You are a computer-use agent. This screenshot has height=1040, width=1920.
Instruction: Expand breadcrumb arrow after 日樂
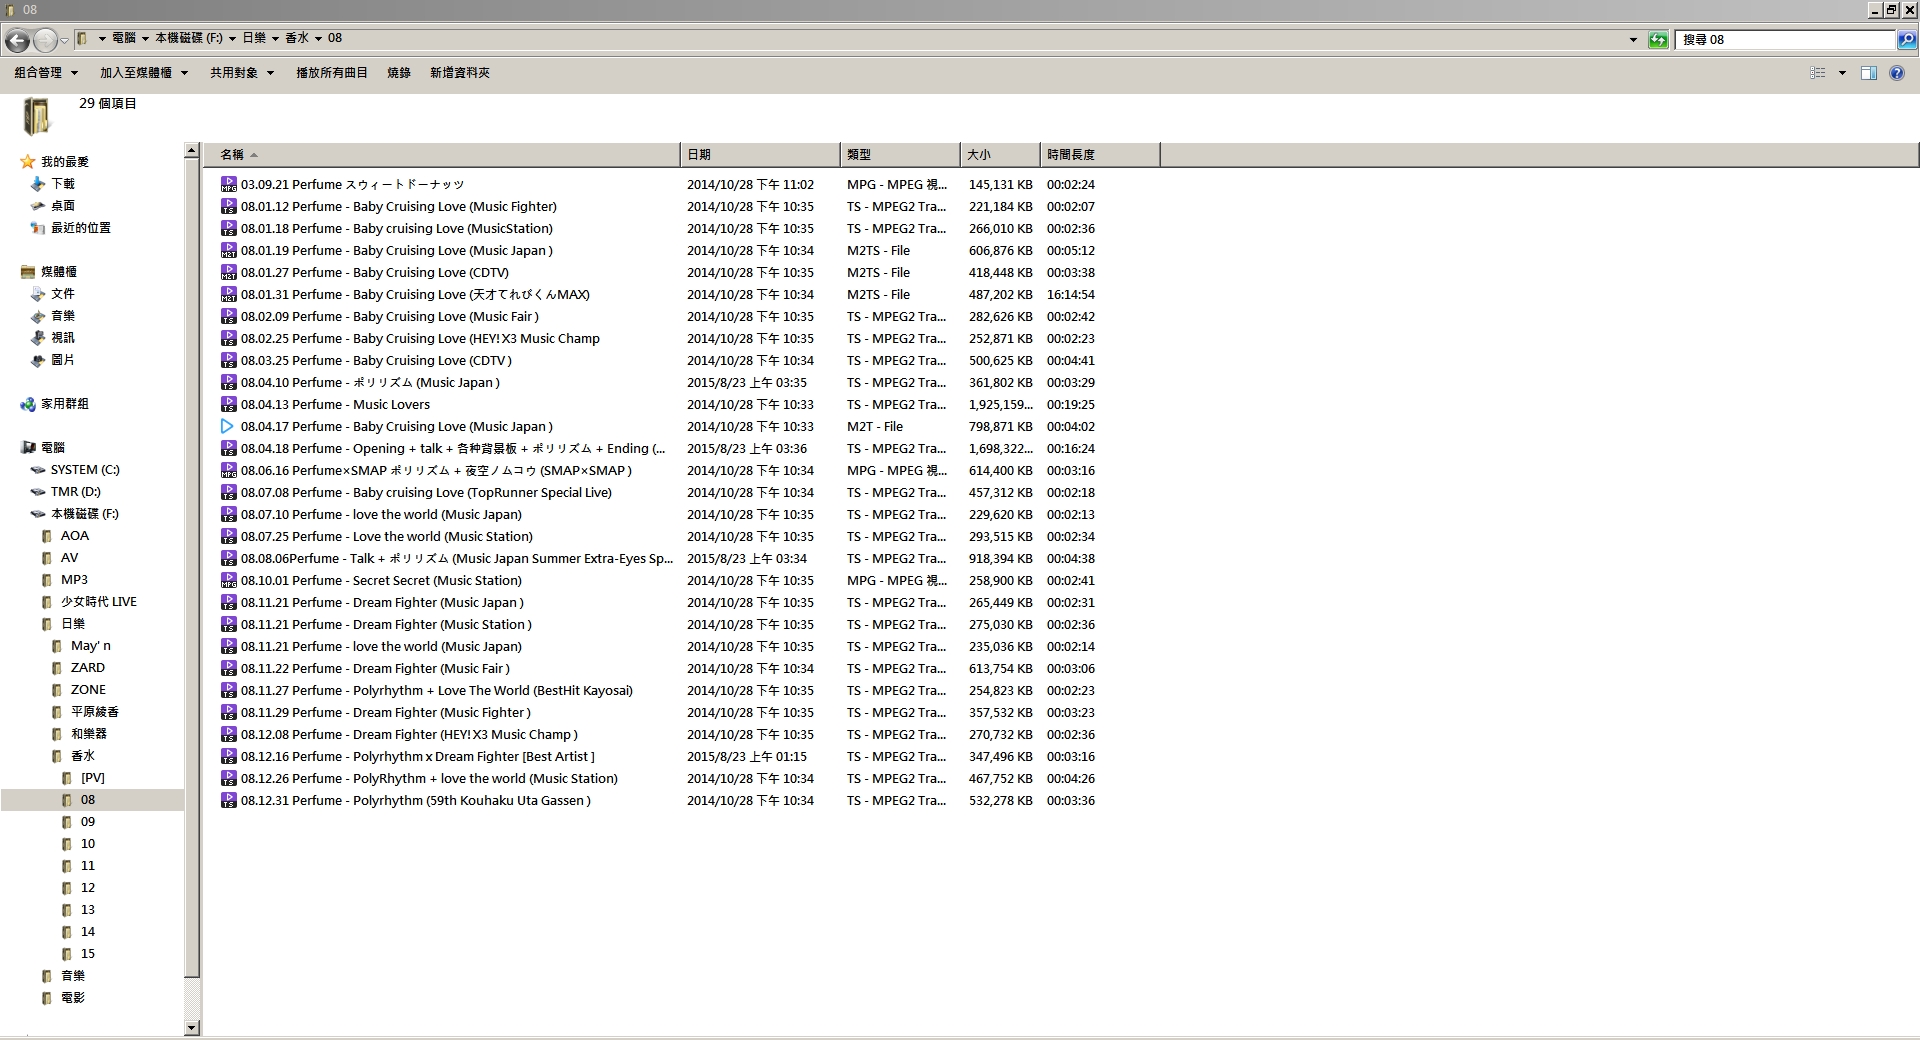pos(275,39)
